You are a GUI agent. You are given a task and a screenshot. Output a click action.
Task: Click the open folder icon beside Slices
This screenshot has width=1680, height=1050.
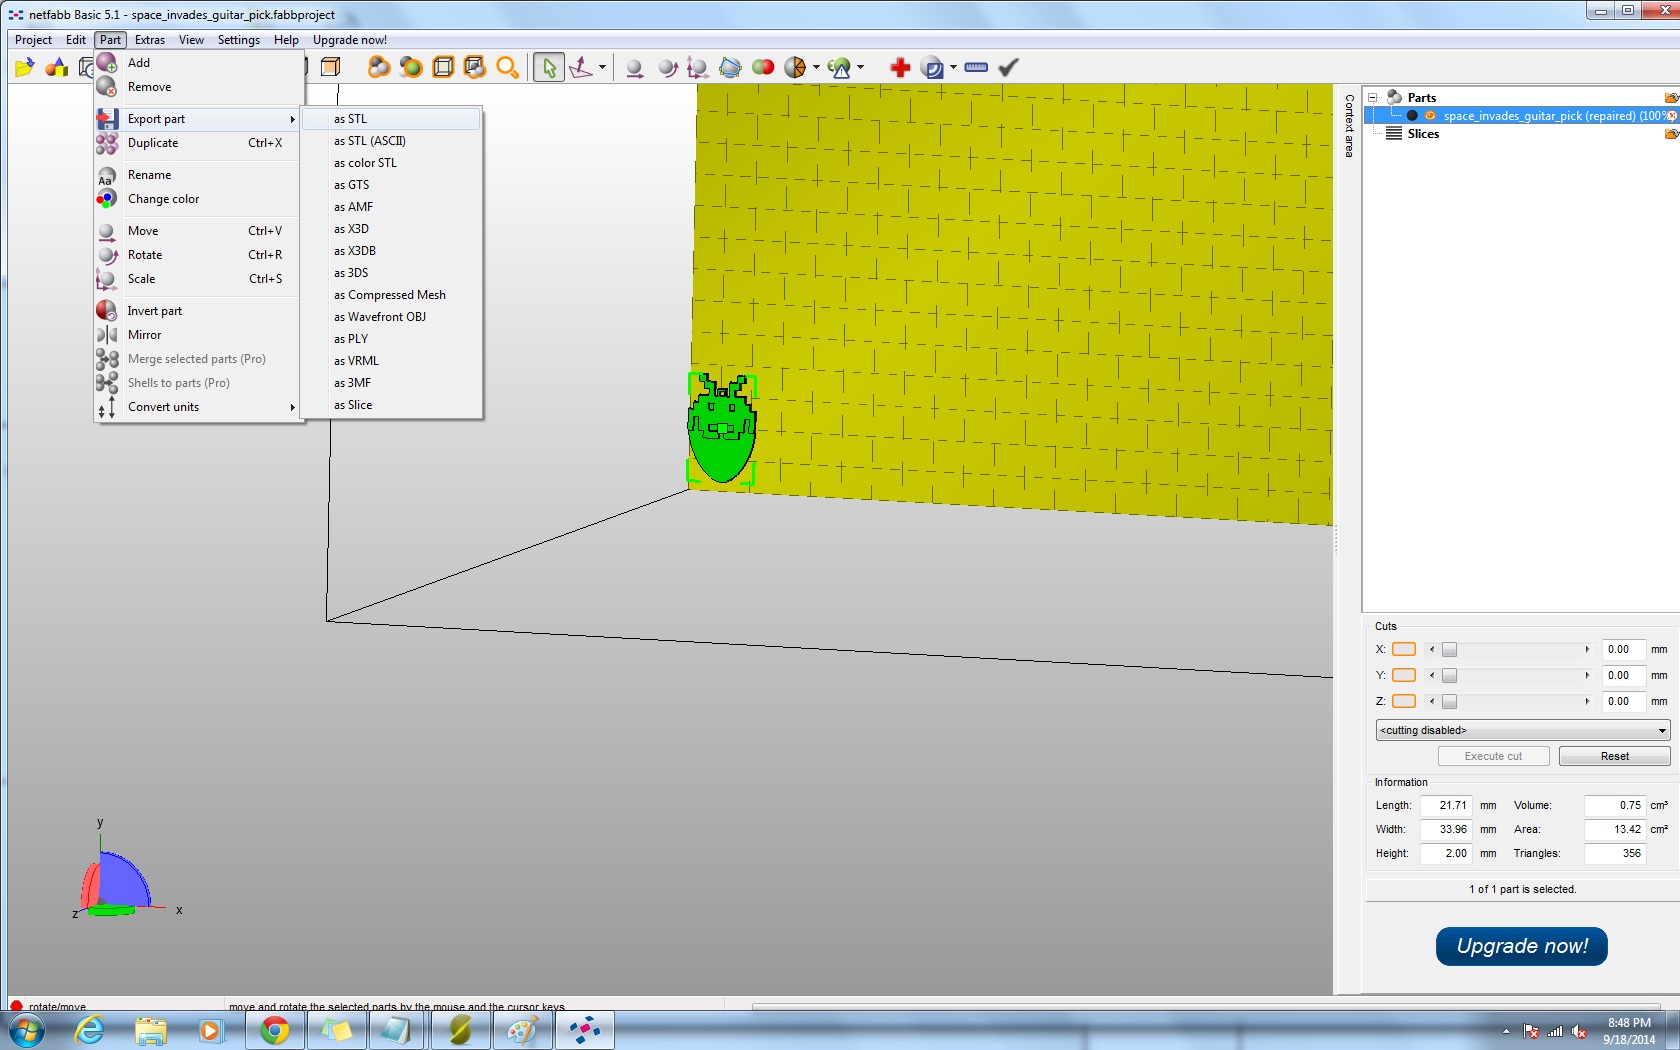(x=1671, y=133)
